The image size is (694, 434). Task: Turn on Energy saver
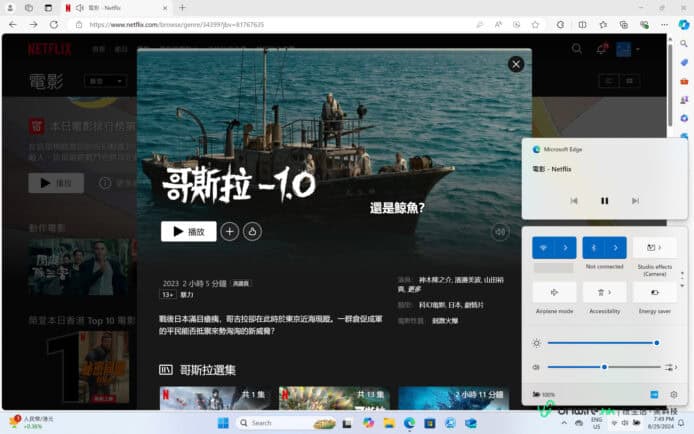click(655, 292)
